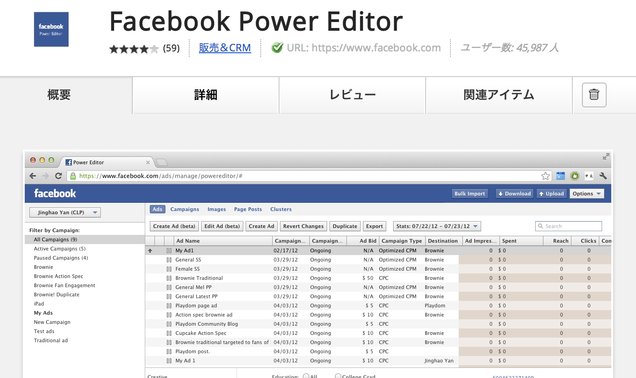Viewport: 636px width, 378px height.
Task: Switch to the Images tab
Action: [x=217, y=209]
